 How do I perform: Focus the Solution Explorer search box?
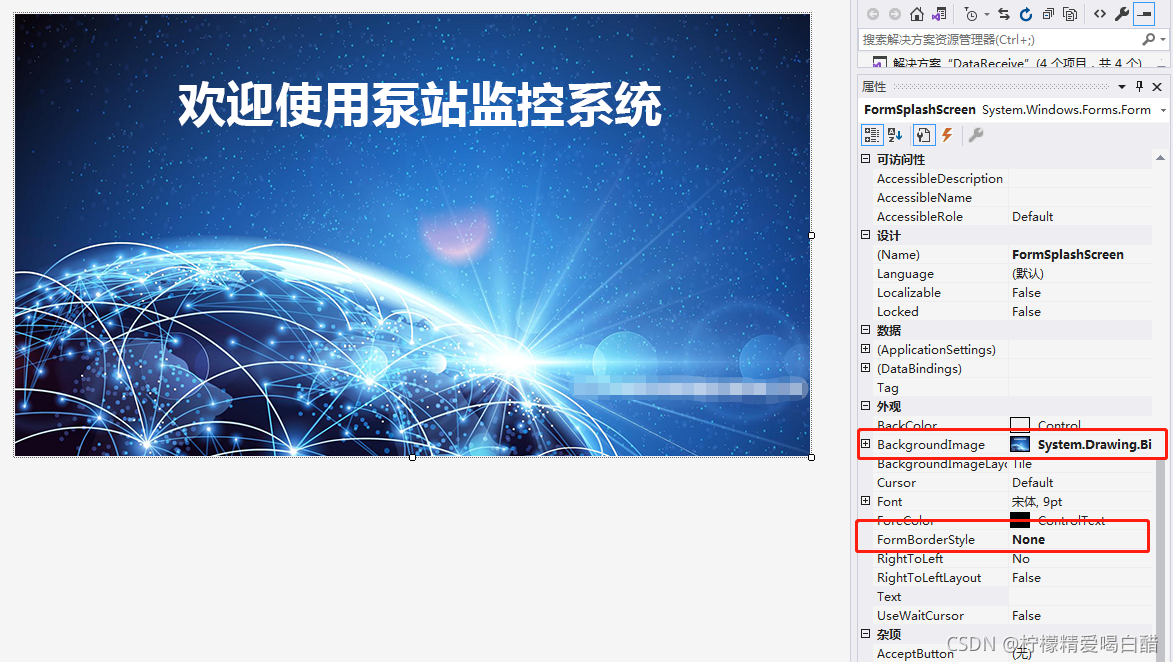click(999, 40)
